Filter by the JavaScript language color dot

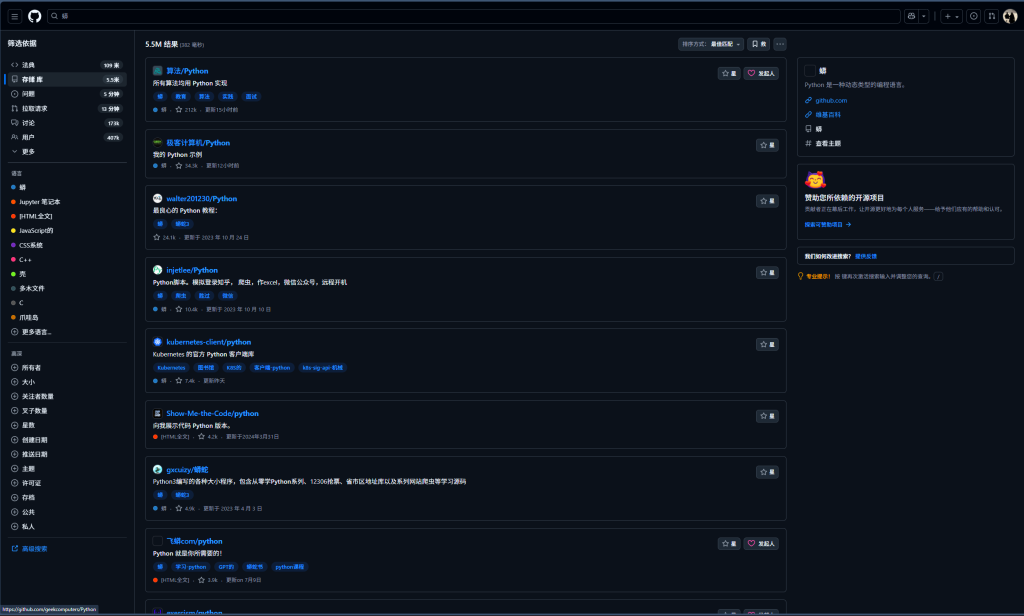[14, 230]
